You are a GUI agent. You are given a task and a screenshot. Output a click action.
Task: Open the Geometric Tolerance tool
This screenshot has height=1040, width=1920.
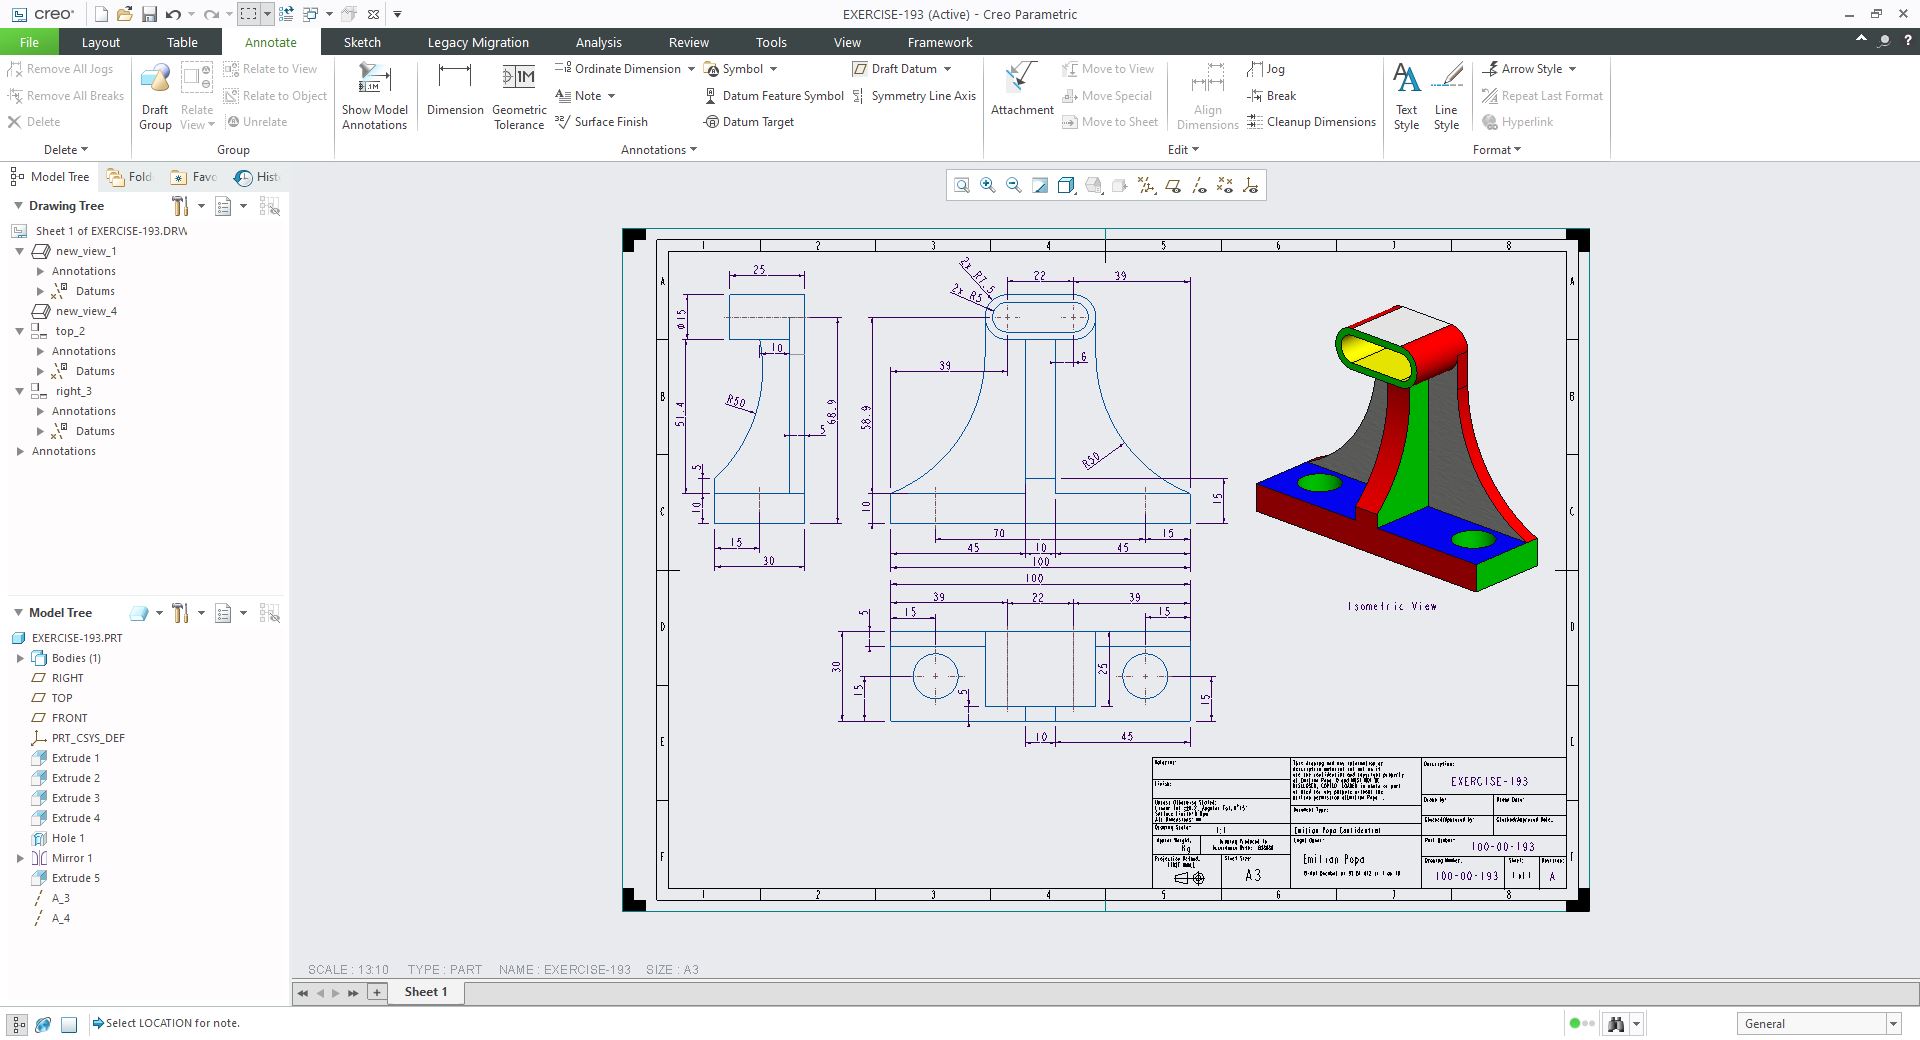(x=519, y=97)
